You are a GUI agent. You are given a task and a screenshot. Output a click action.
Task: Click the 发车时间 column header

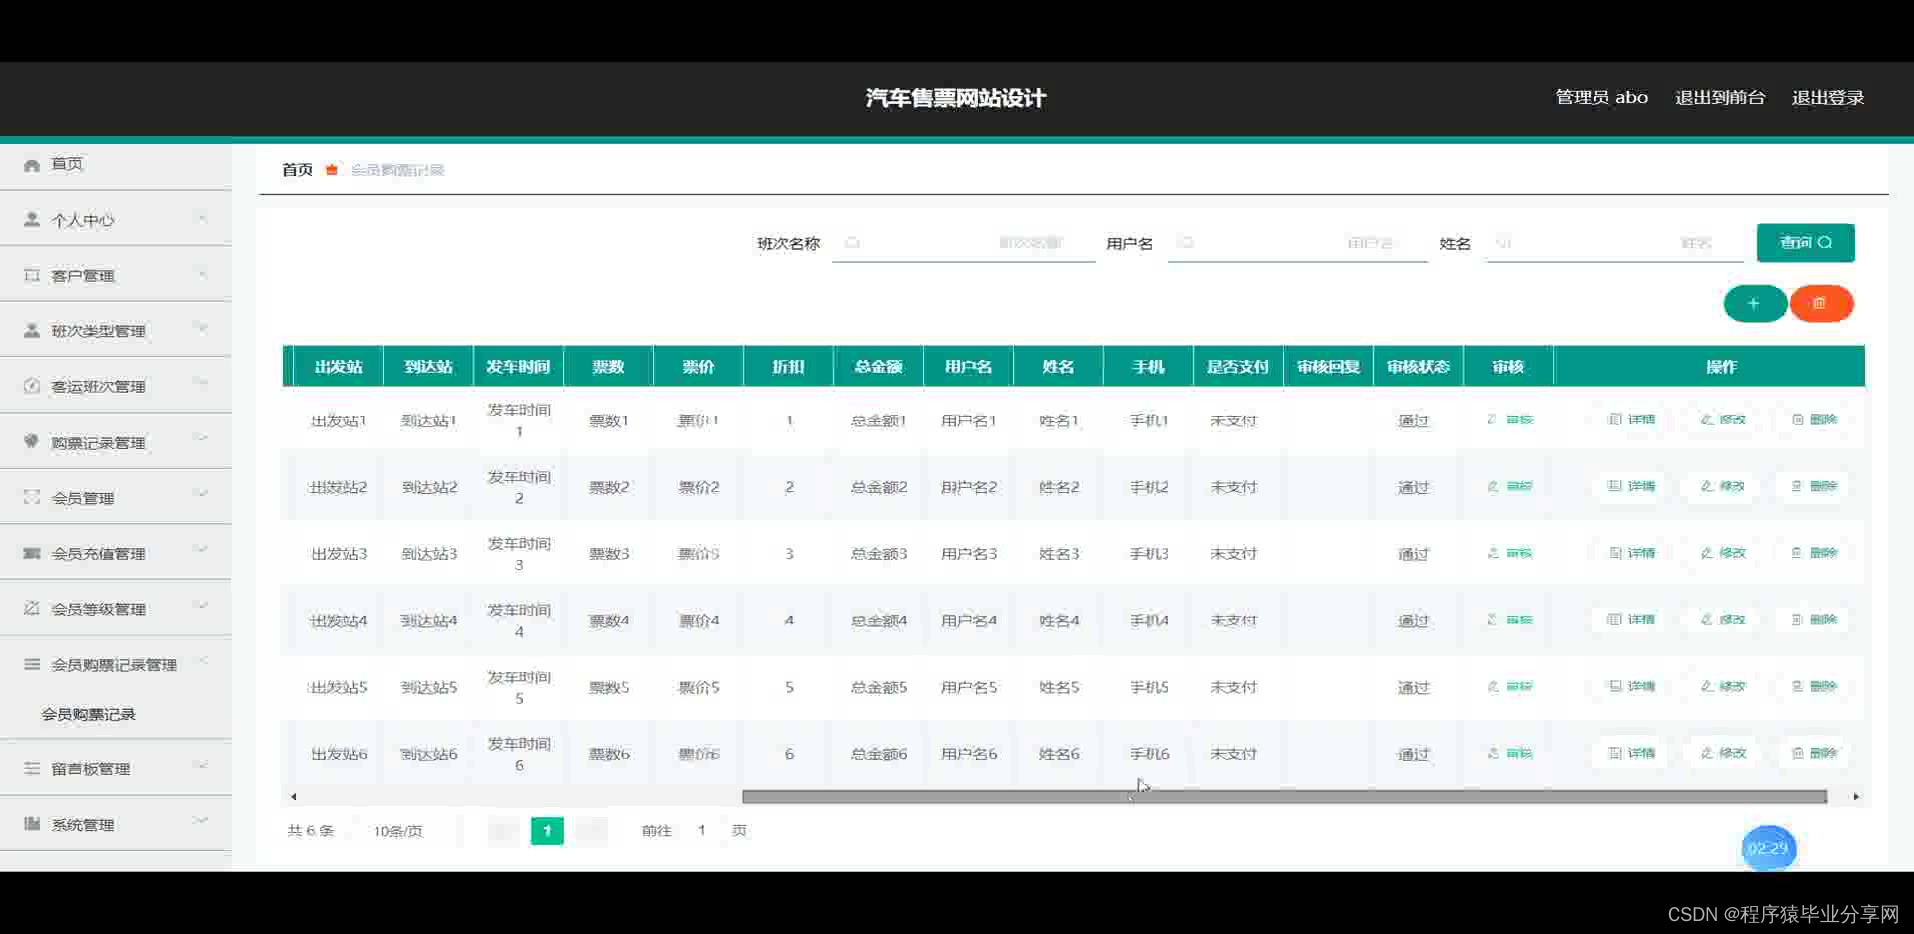coord(518,367)
